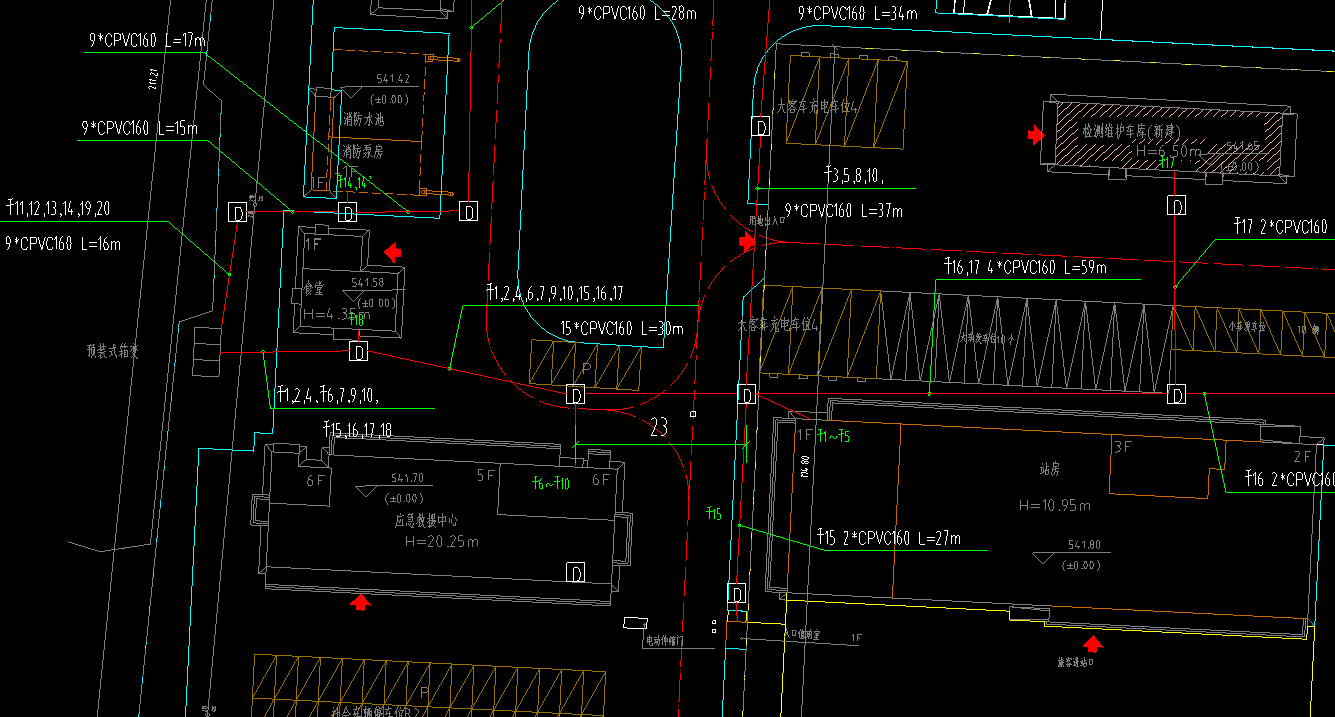Select the green '千6~千10' label
The width and height of the screenshot is (1335, 717).
coord(551,483)
